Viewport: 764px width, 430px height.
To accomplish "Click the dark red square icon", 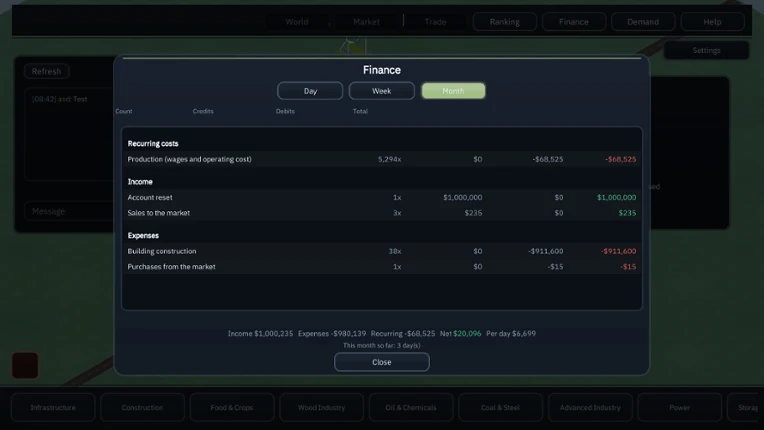I will coord(25,365).
